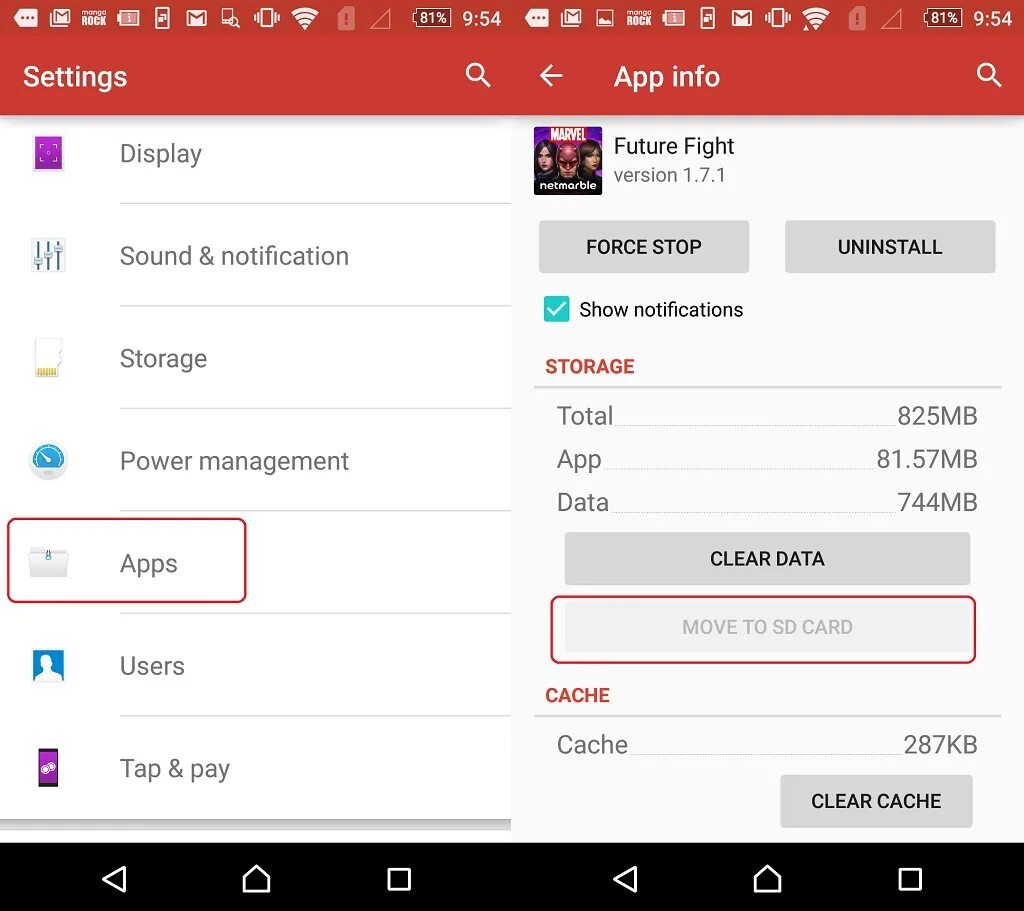
Task: Open Users settings
Action: 255,665
